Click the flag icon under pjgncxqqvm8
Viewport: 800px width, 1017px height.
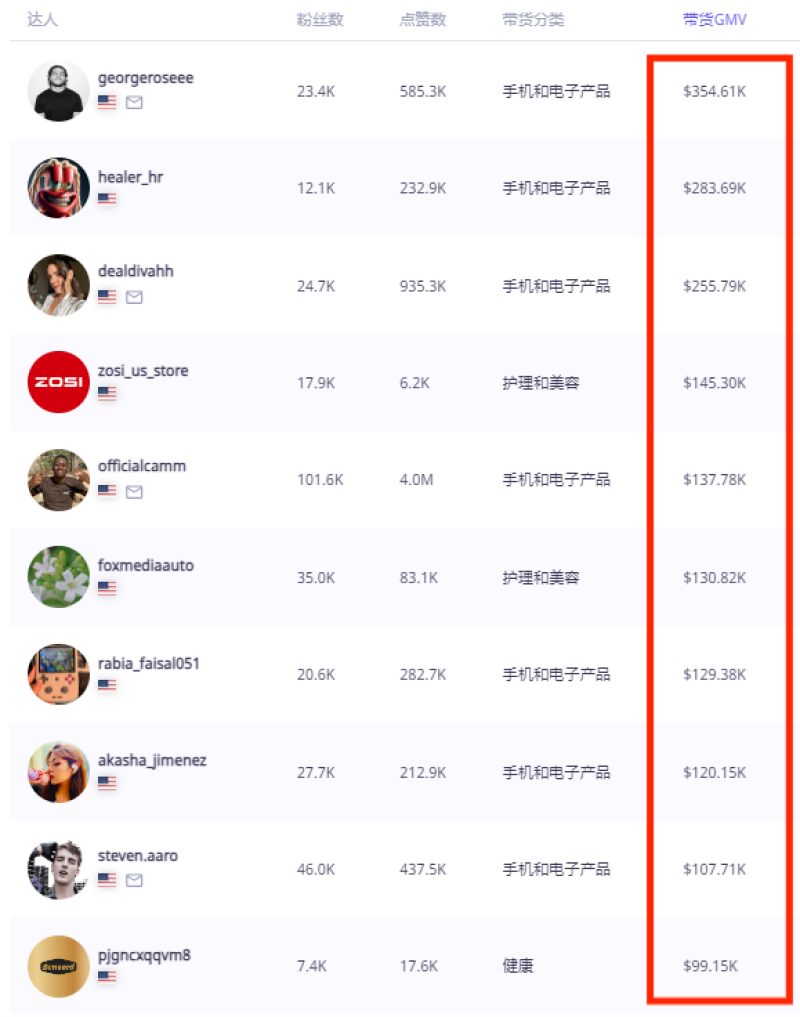pos(107,977)
